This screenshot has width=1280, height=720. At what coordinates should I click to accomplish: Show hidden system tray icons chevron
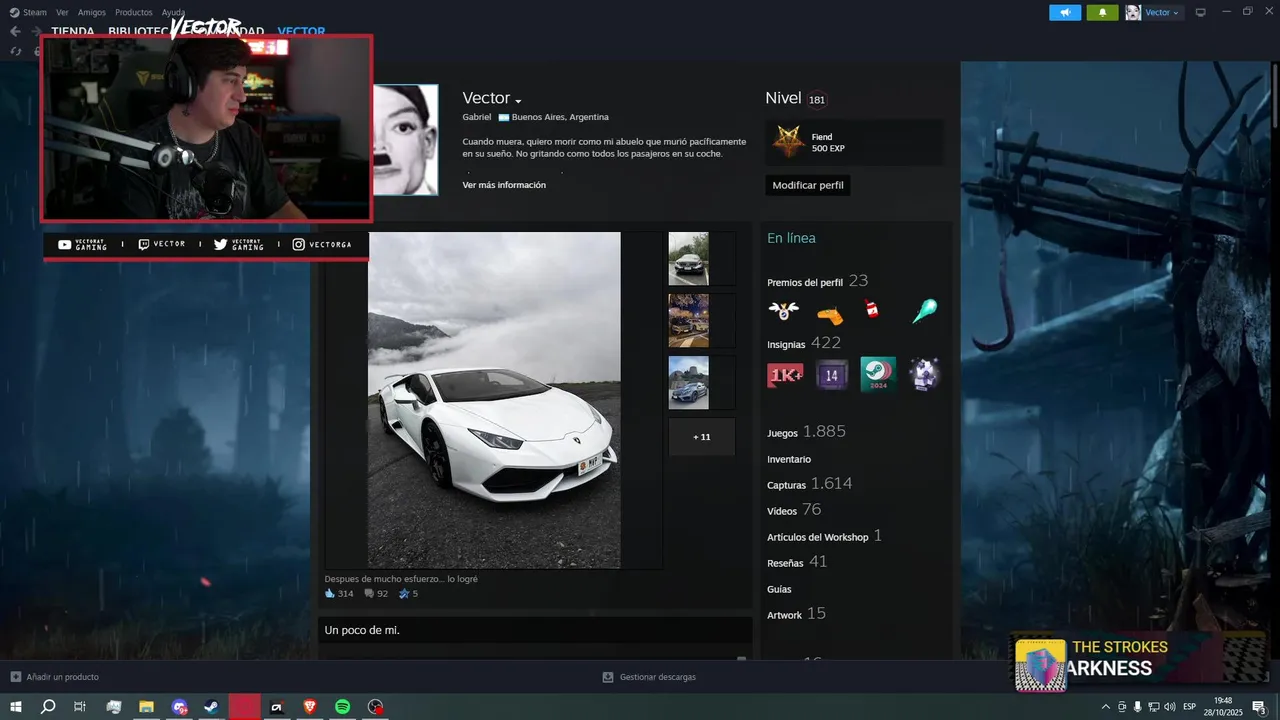coord(1105,707)
